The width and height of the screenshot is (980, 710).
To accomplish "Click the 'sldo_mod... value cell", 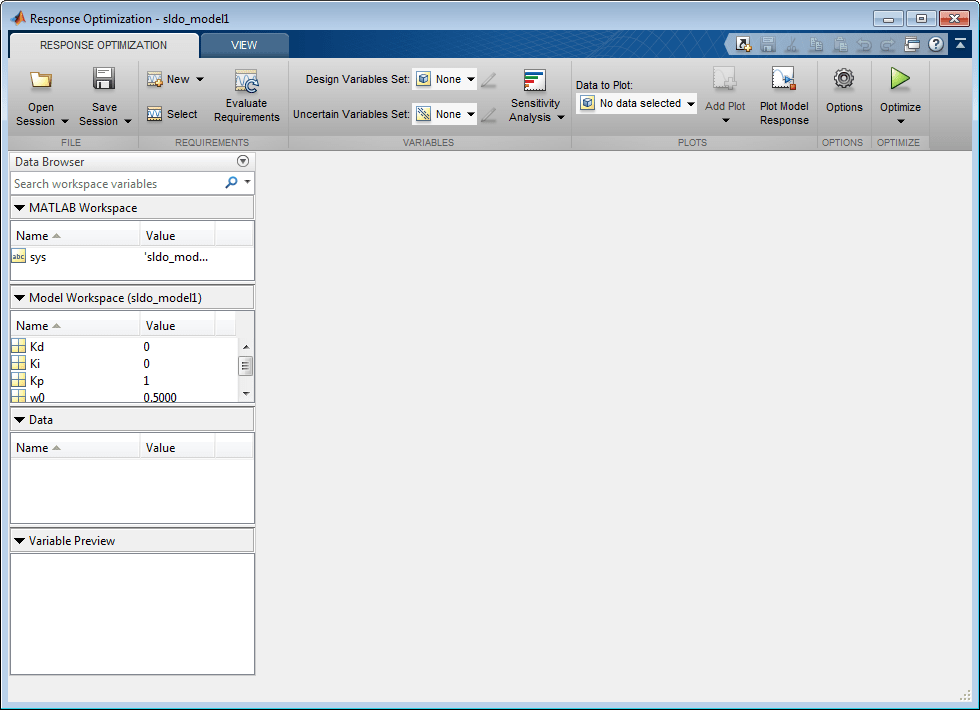I will click(176, 257).
